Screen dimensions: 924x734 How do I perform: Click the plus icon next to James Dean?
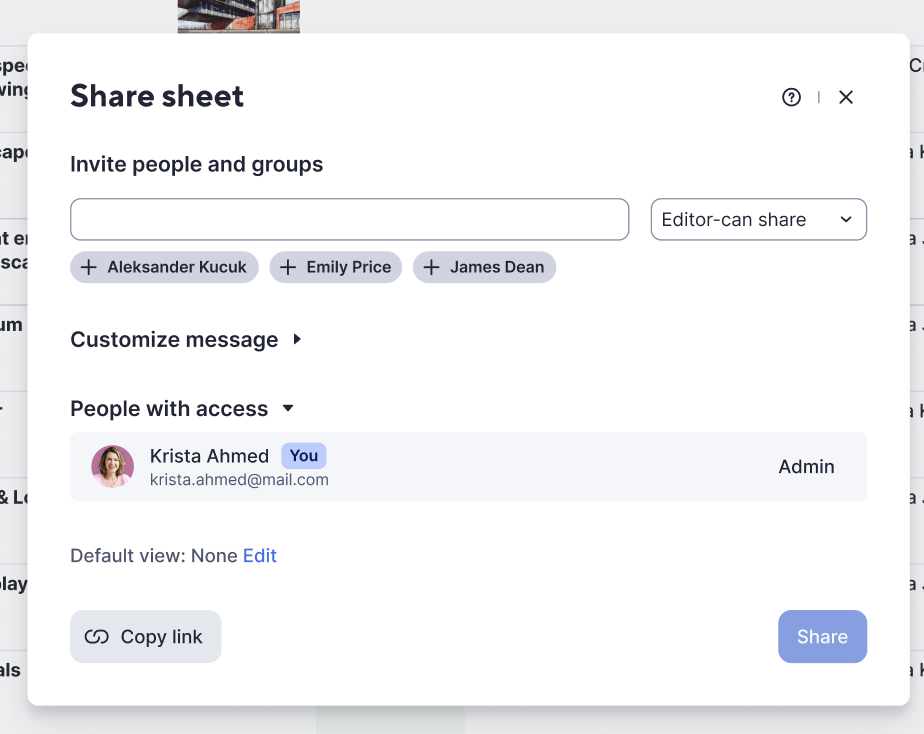(432, 267)
